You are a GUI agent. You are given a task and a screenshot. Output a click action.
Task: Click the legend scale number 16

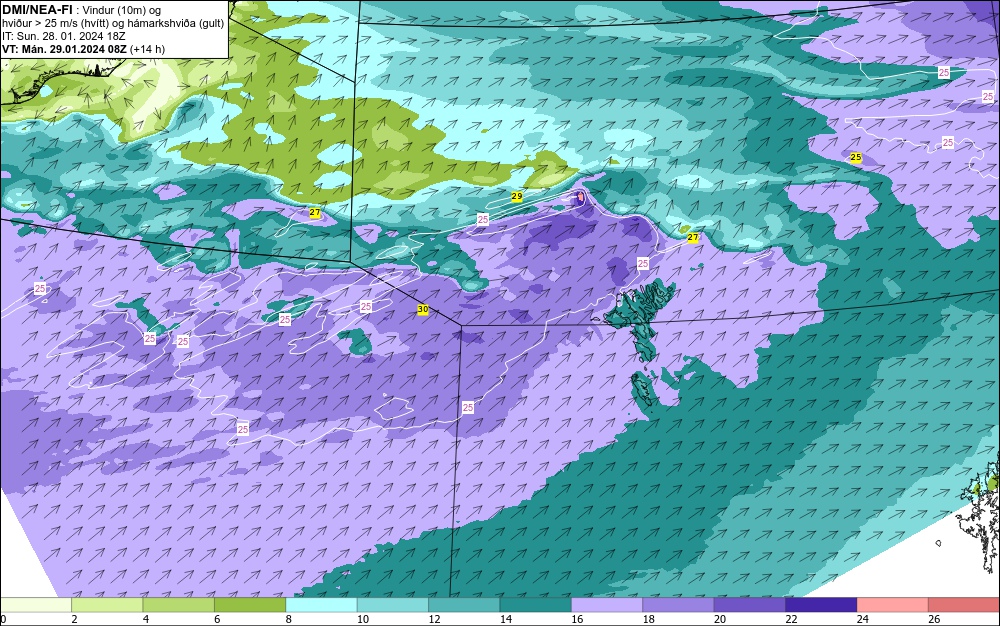click(x=577, y=619)
